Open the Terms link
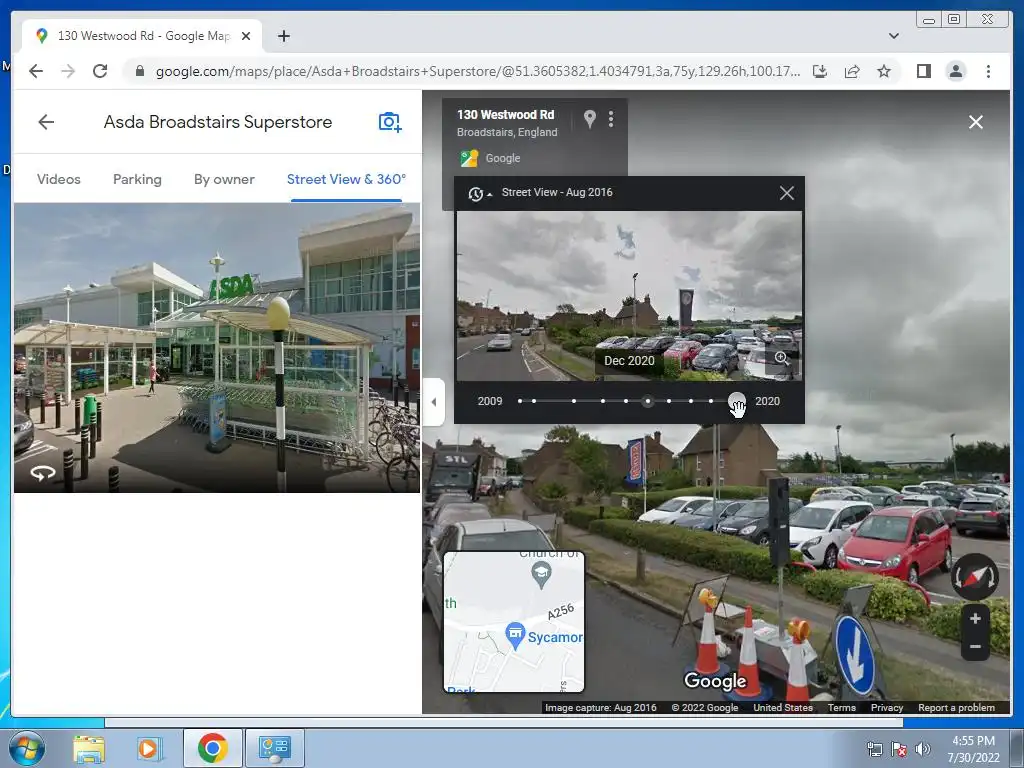Image resolution: width=1024 pixels, height=768 pixels. pyautogui.click(x=842, y=707)
